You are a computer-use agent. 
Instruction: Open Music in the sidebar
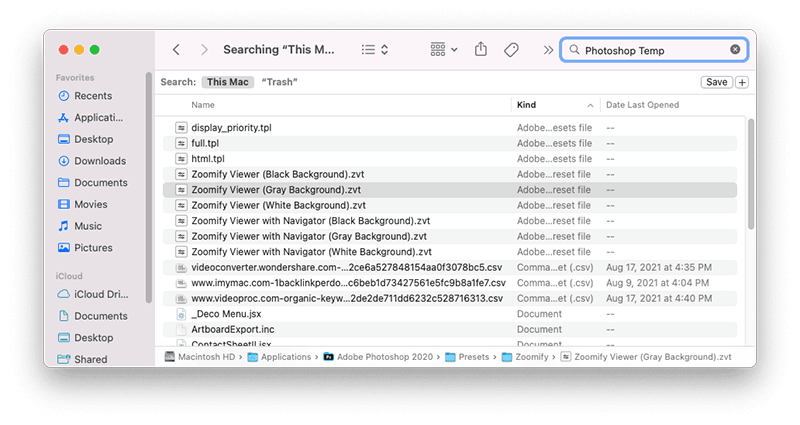[x=80, y=226]
